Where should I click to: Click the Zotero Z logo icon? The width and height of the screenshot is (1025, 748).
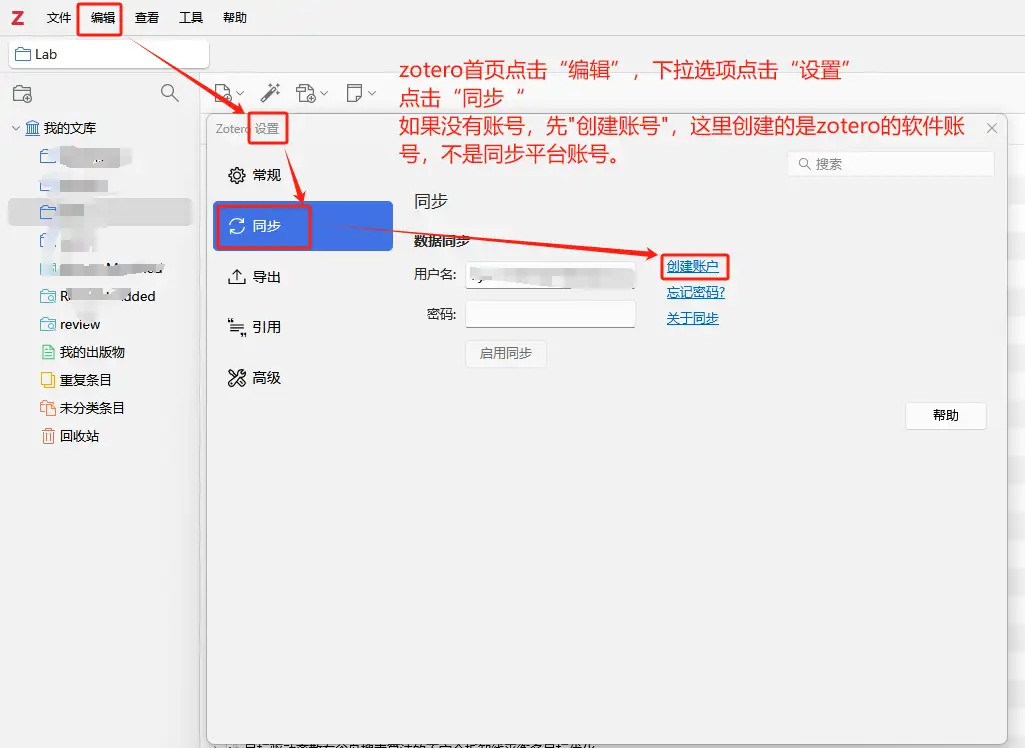18,18
